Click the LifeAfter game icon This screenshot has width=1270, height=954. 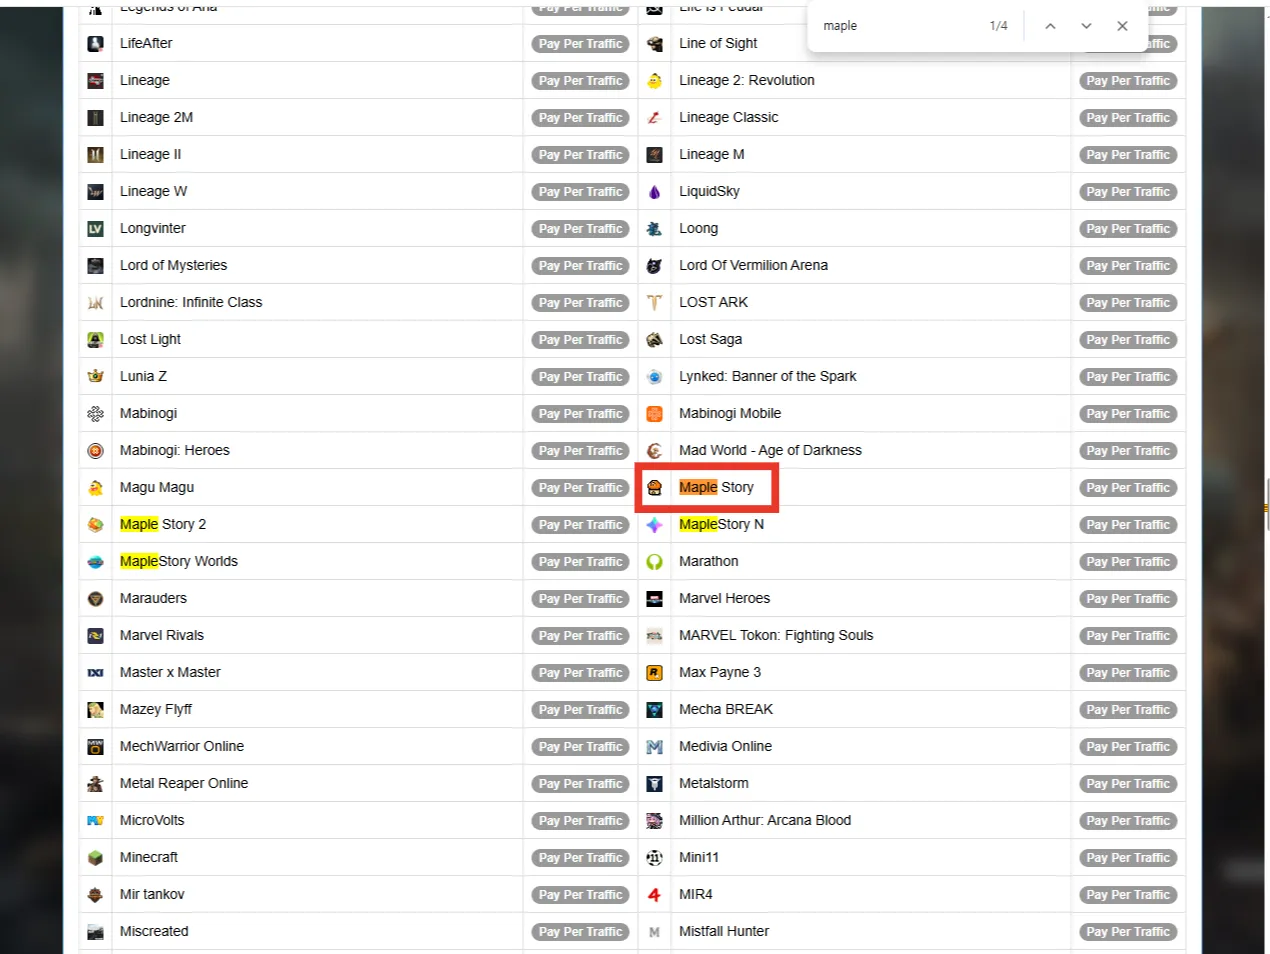tap(95, 44)
